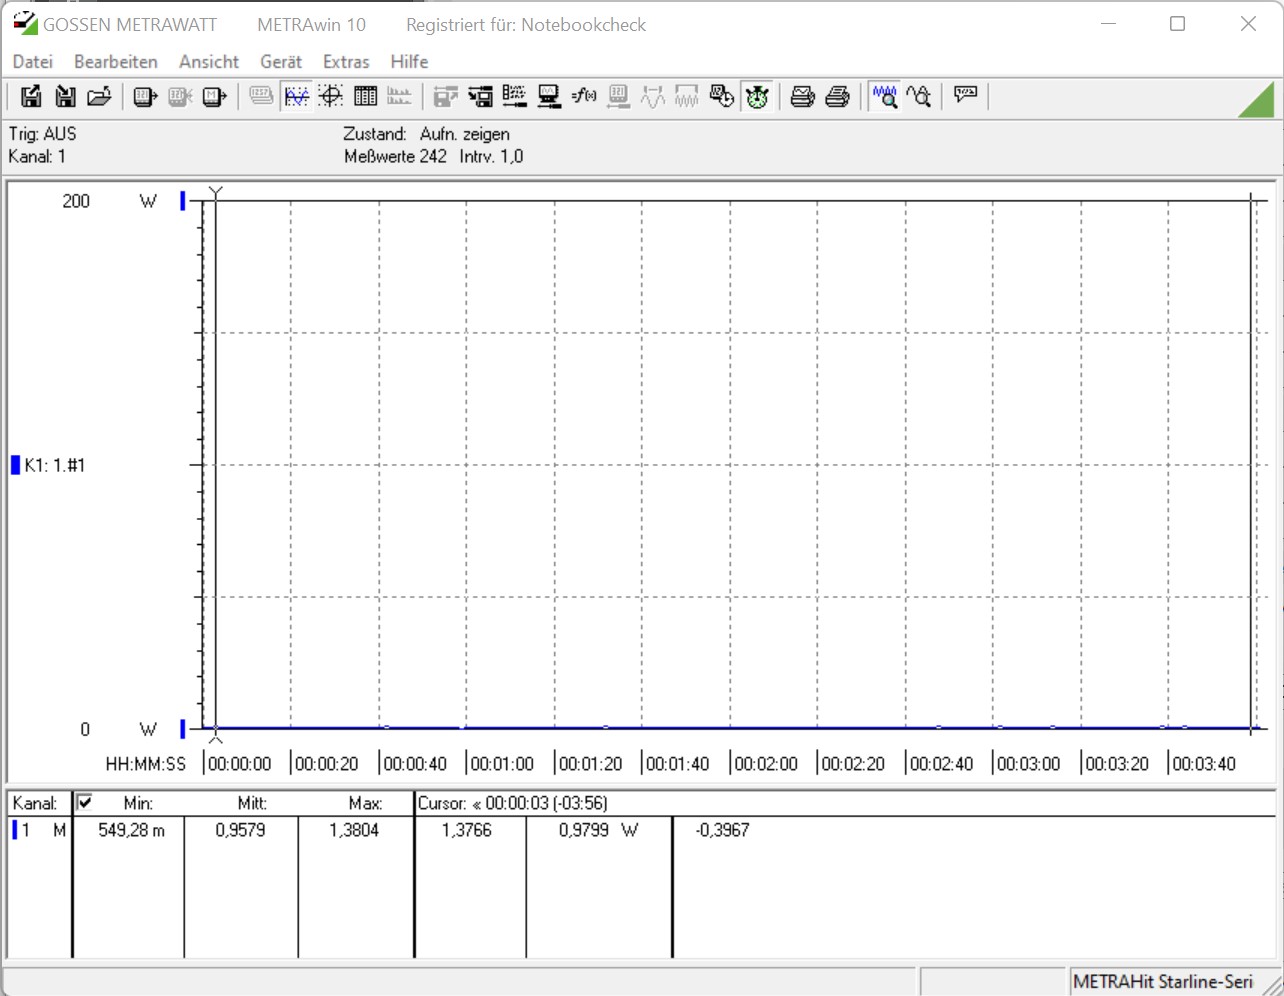Click the save-with-upward-arrow disk icon

pyautogui.click(x=31, y=96)
